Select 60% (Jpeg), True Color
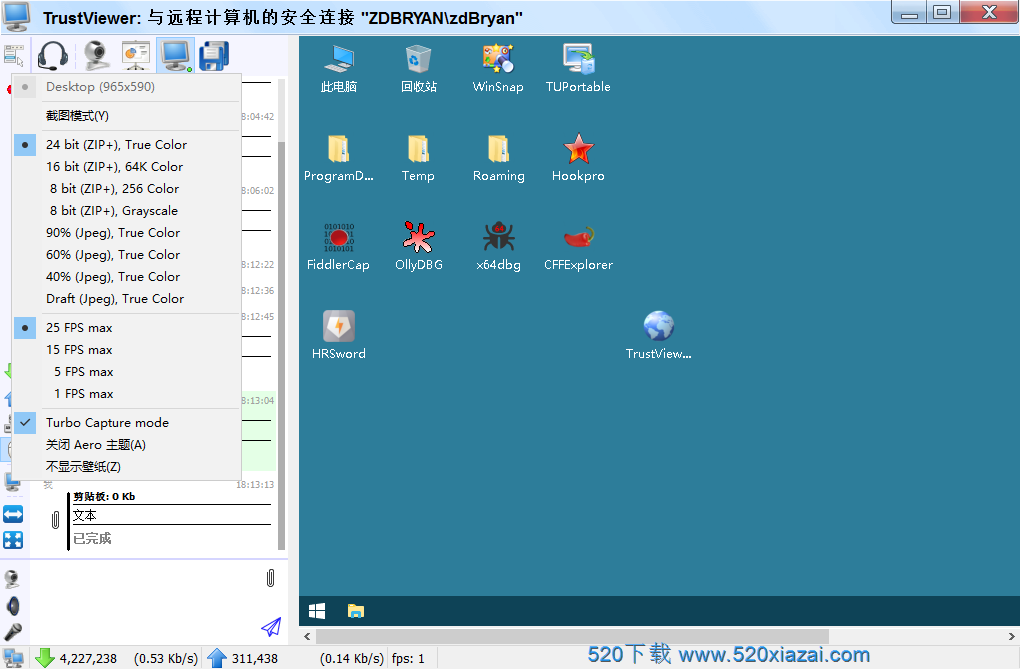This screenshot has width=1020, height=669. click(127, 255)
